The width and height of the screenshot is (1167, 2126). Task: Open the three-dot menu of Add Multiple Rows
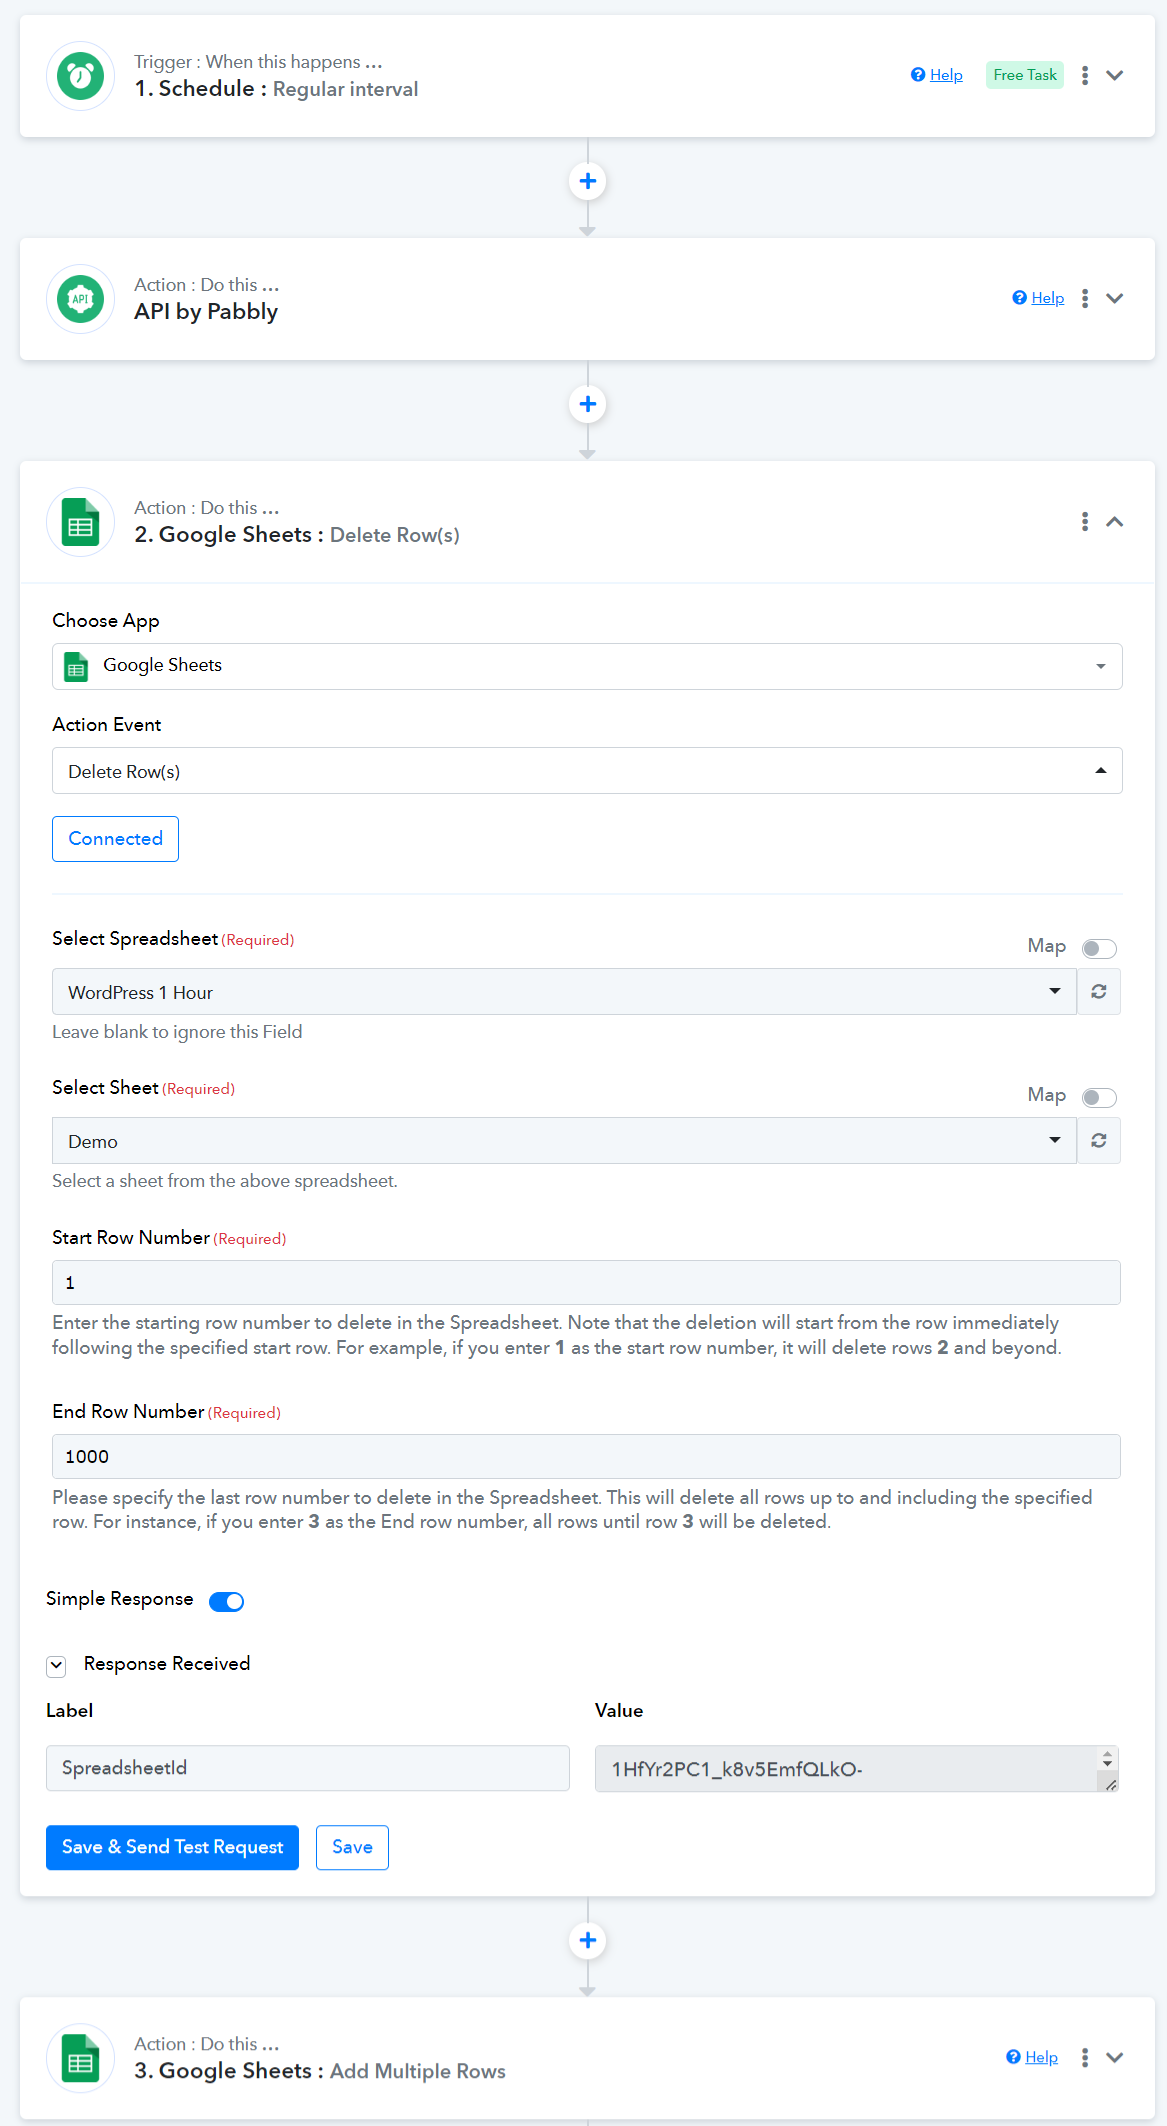pos(1085,2058)
